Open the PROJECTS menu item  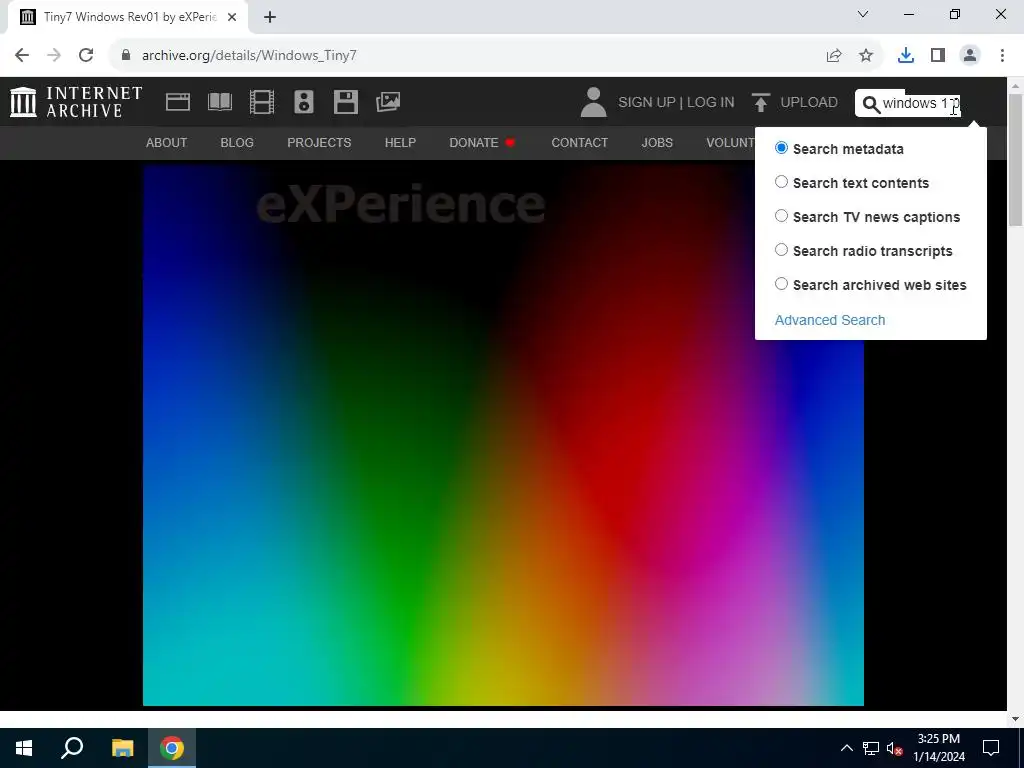click(x=319, y=142)
